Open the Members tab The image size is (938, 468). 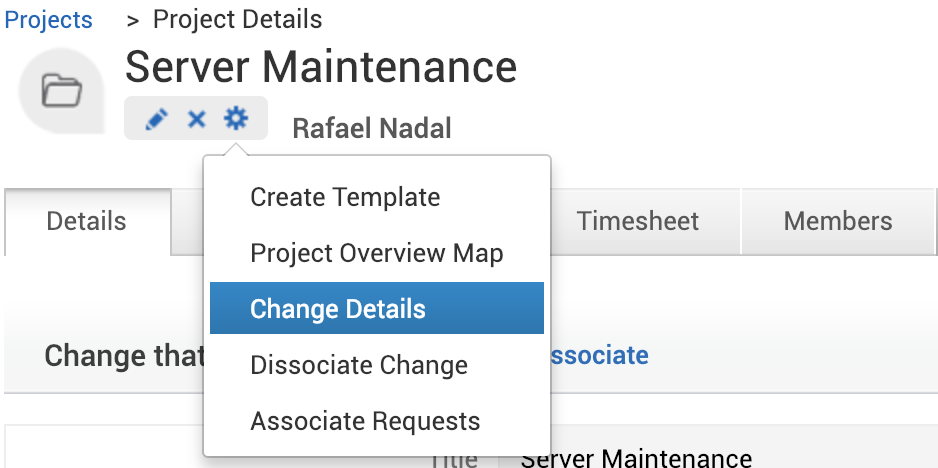coord(838,221)
